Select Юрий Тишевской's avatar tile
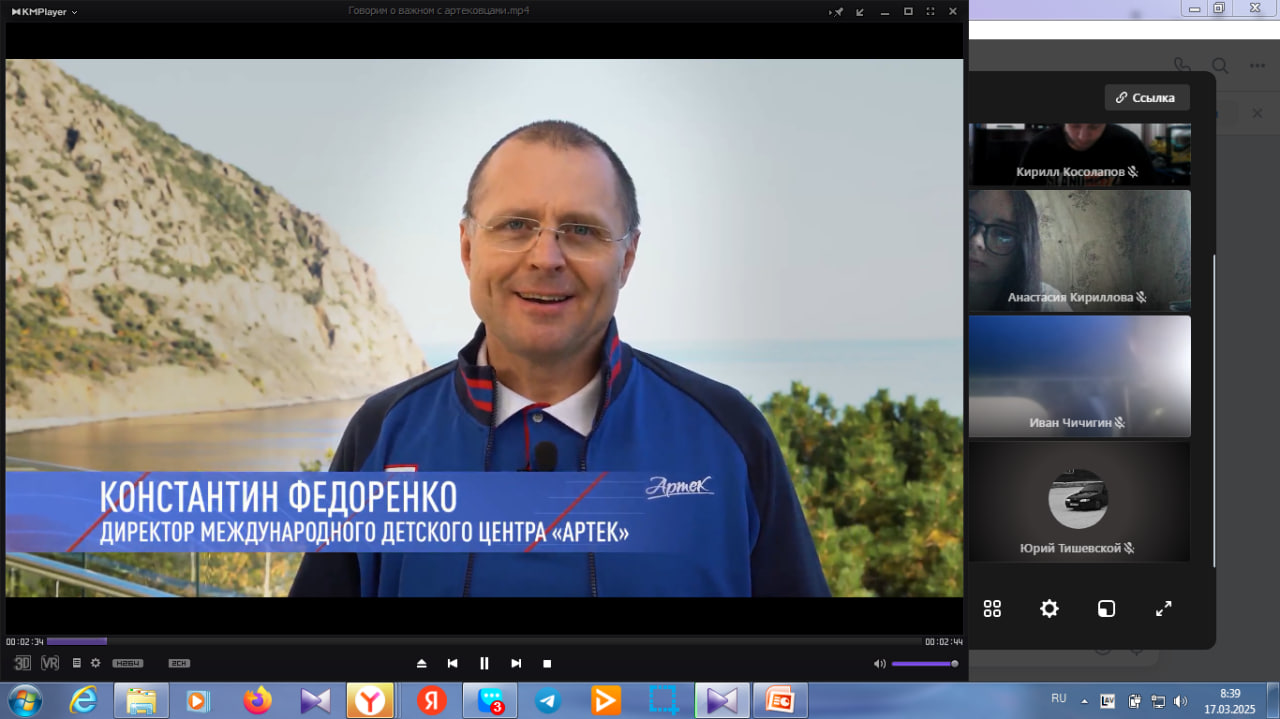Screen dimensions: 1280x719 coord(1079,501)
